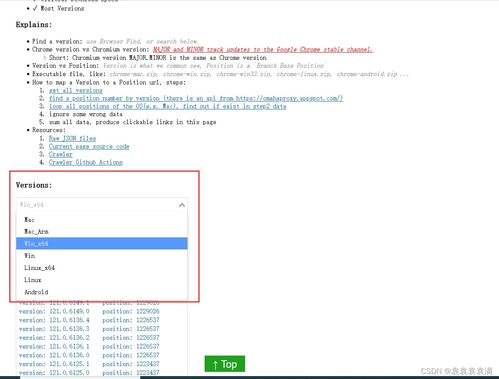
Task: Select Mac from the platform list
Action: pyautogui.click(x=102, y=220)
